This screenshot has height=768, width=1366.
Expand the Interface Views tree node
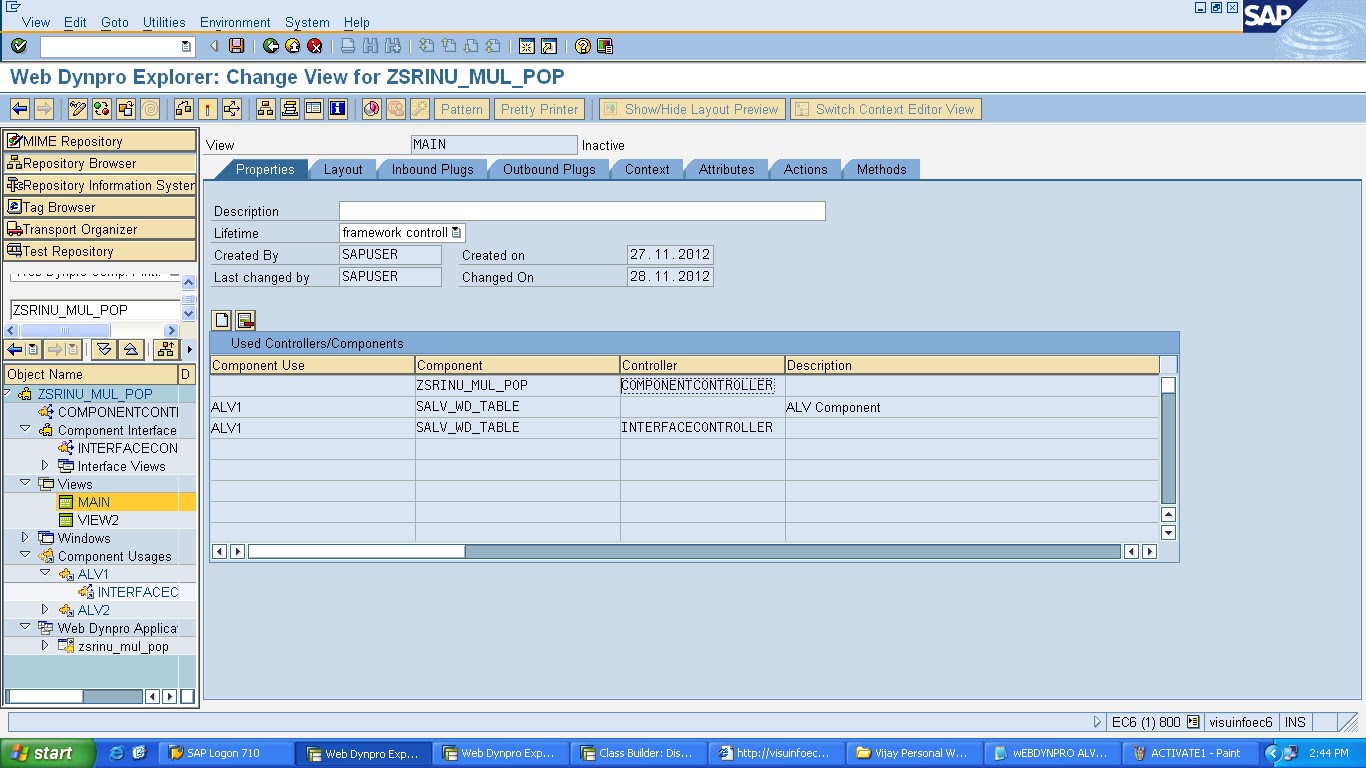(45, 466)
